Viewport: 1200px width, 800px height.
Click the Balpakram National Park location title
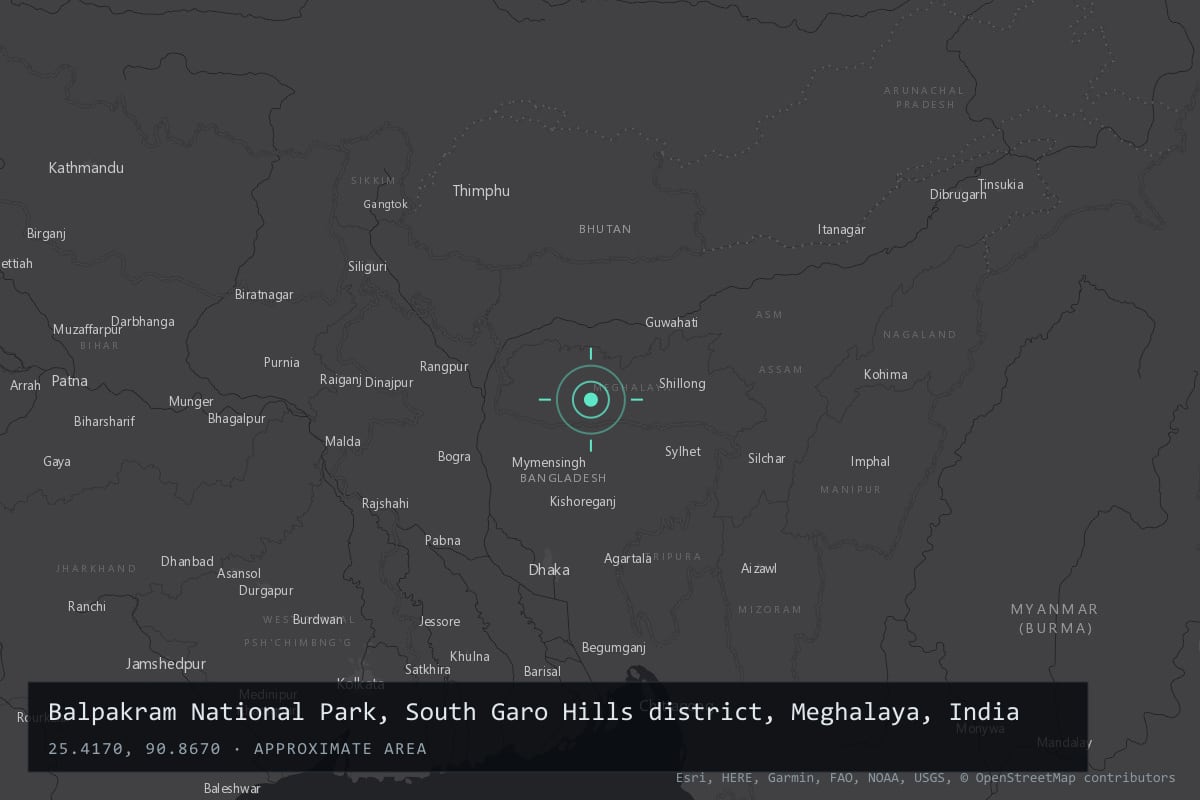533,713
